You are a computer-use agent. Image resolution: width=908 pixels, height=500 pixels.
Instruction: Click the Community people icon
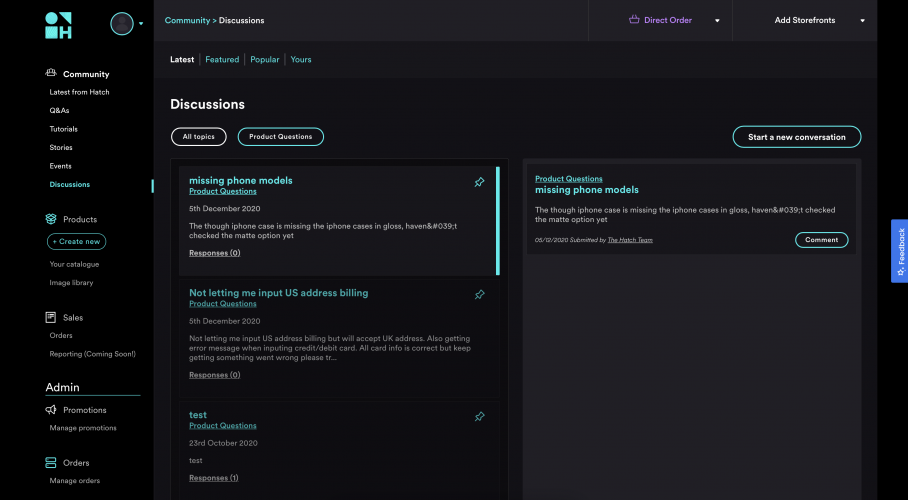51,73
